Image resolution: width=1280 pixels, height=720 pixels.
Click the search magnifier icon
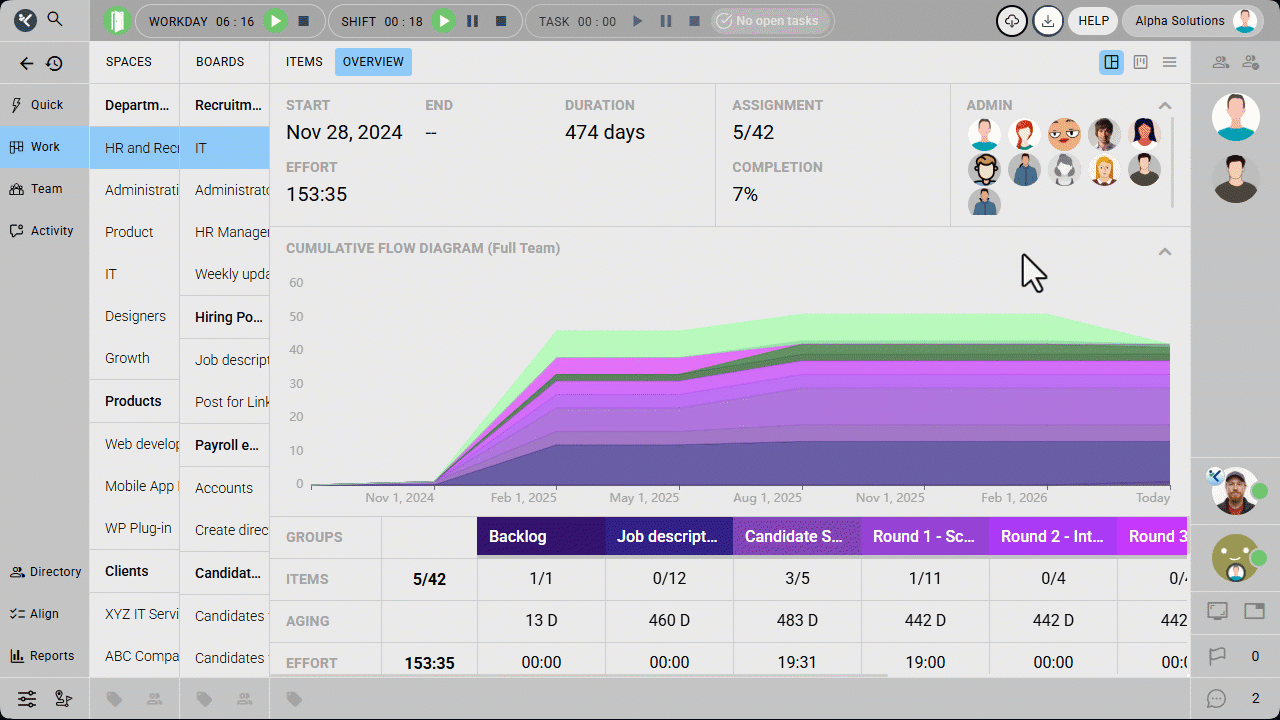(55, 20)
